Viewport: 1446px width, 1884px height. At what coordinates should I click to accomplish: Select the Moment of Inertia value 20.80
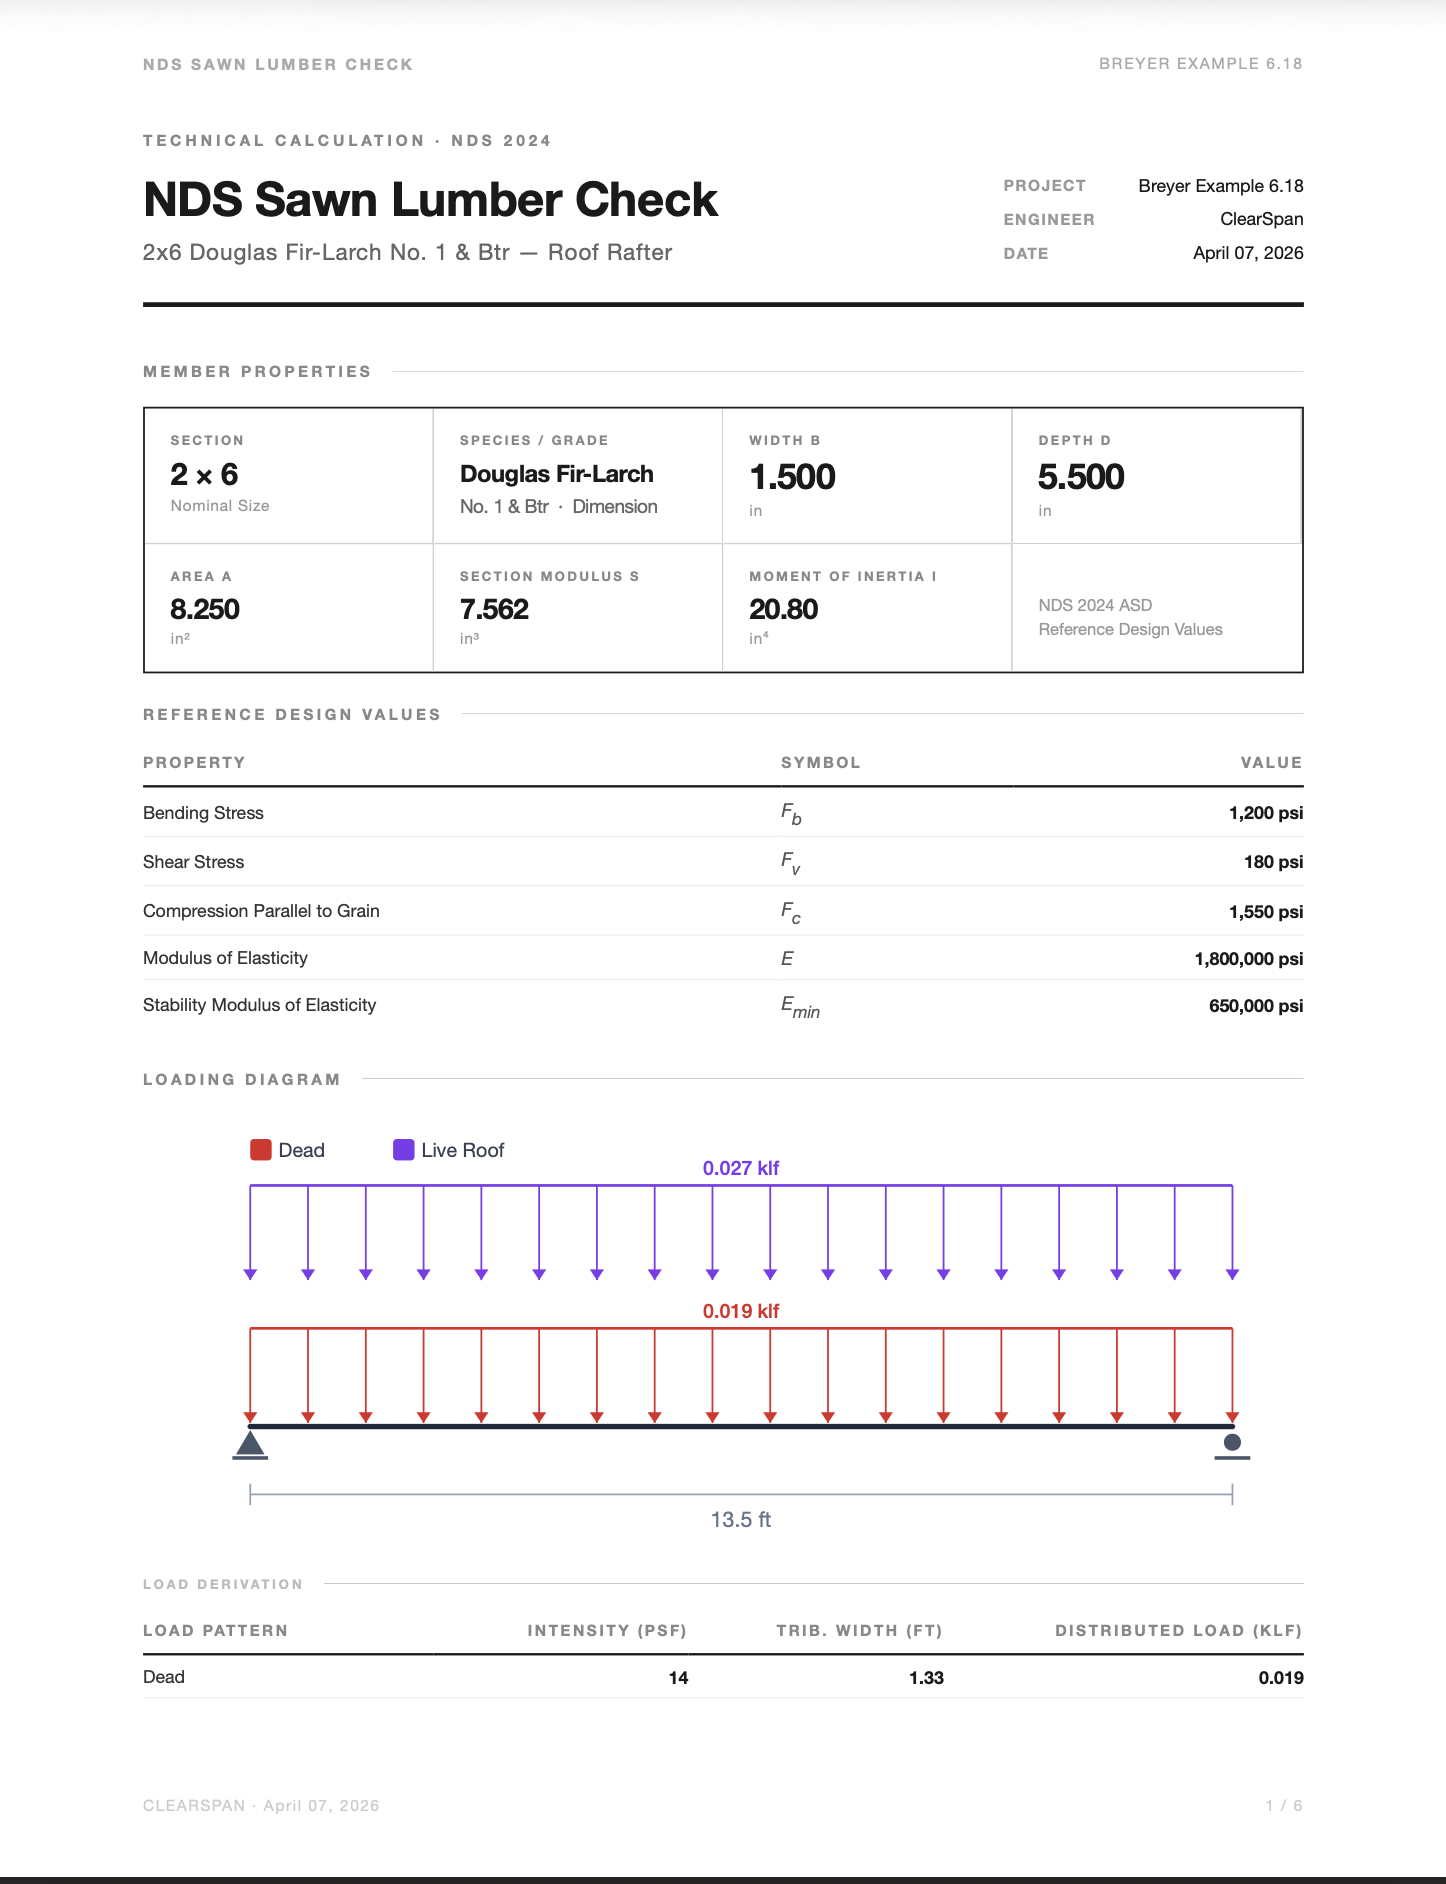pos(783,609)
